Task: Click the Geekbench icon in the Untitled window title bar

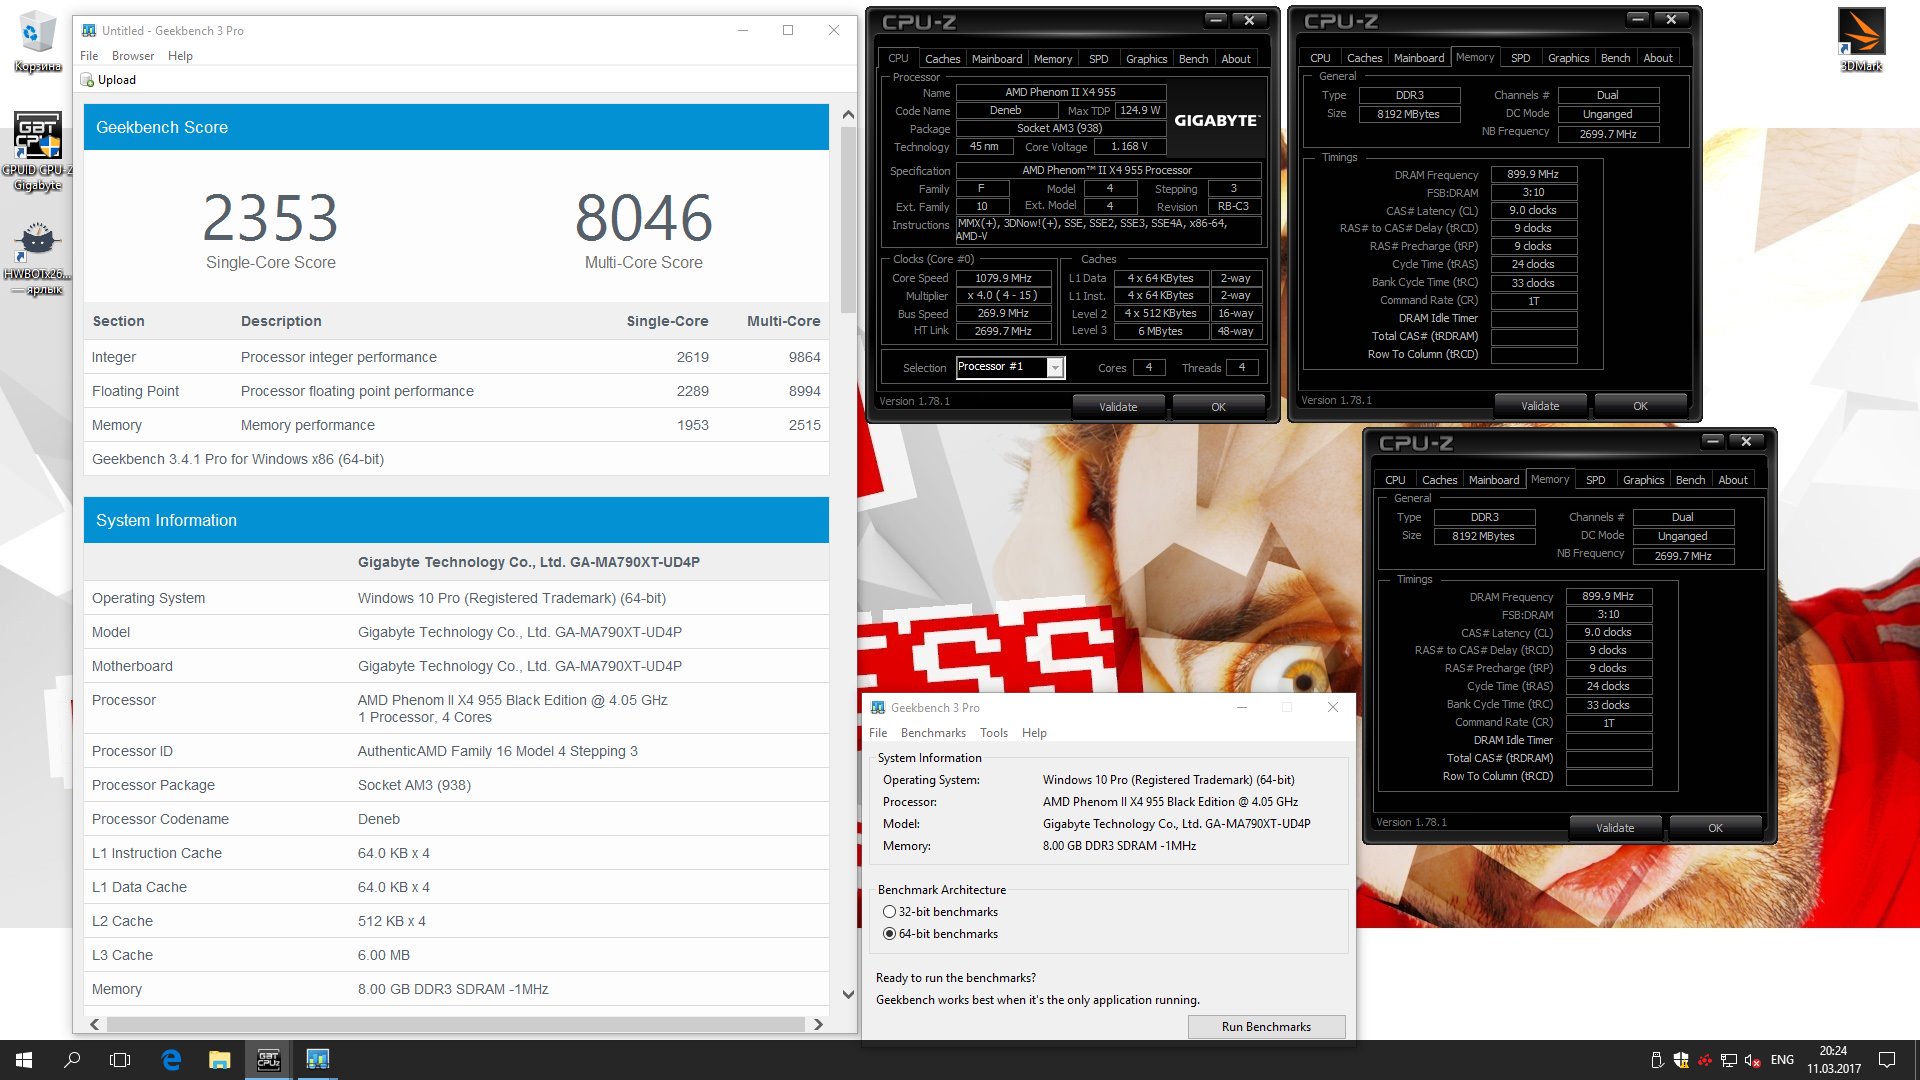Action: tap(89, 31)
